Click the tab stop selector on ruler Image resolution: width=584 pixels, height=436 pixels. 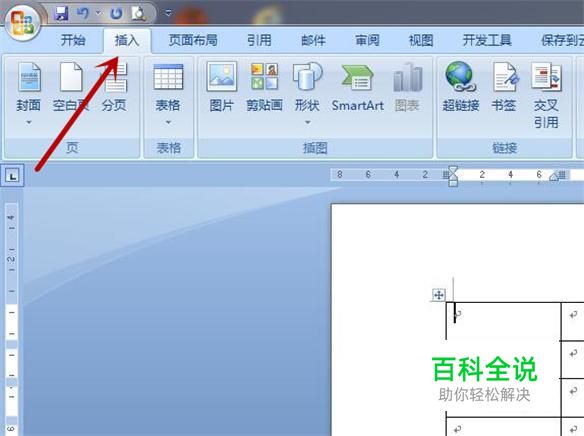[13, 175]
